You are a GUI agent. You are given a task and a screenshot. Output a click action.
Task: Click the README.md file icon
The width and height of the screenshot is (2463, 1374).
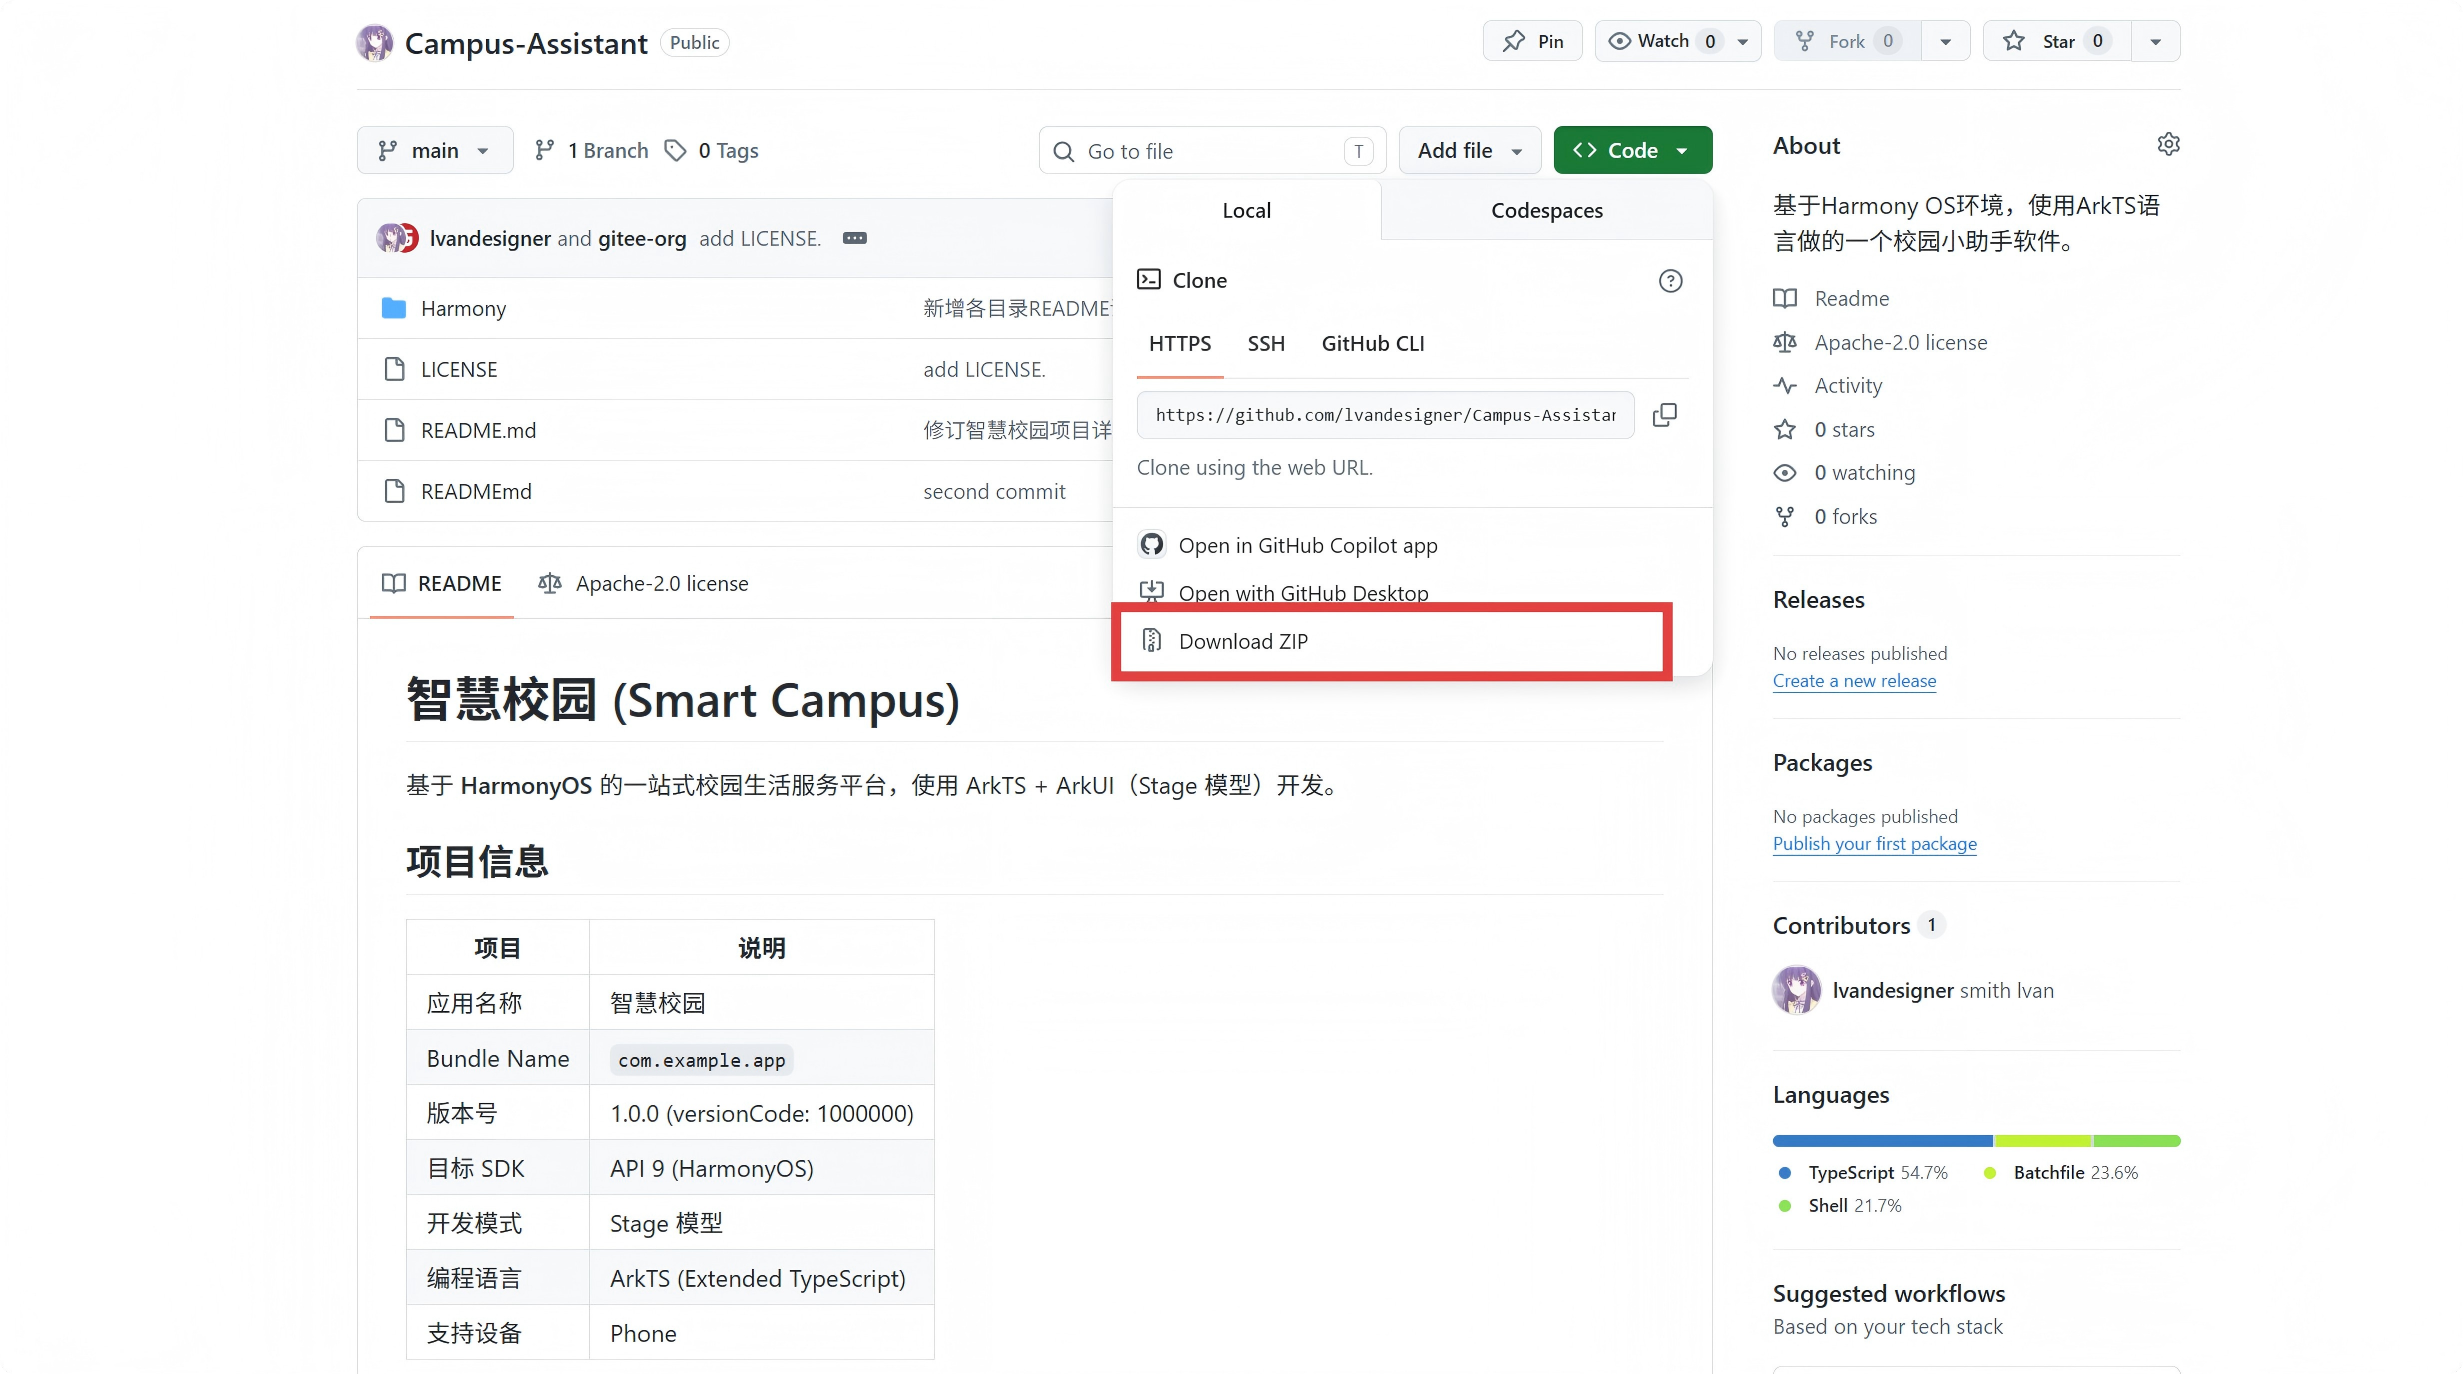point(394,431)
